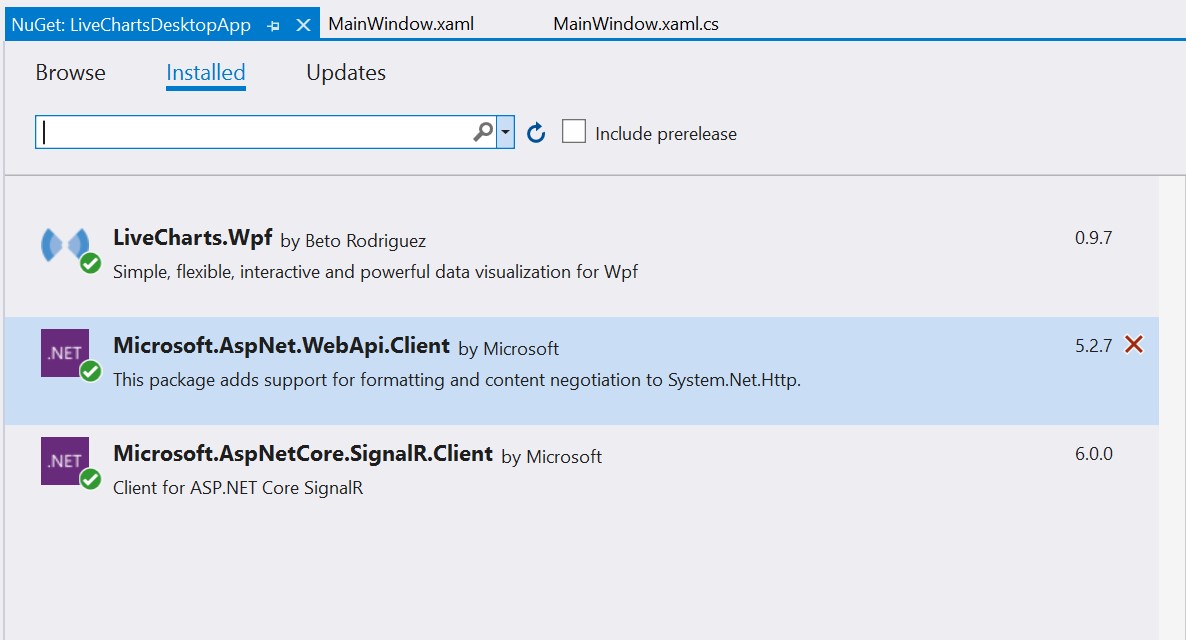1186x640 pixels.
Task: Open the MainWindow.xaml.cs document tab
Action: (636, 24)
